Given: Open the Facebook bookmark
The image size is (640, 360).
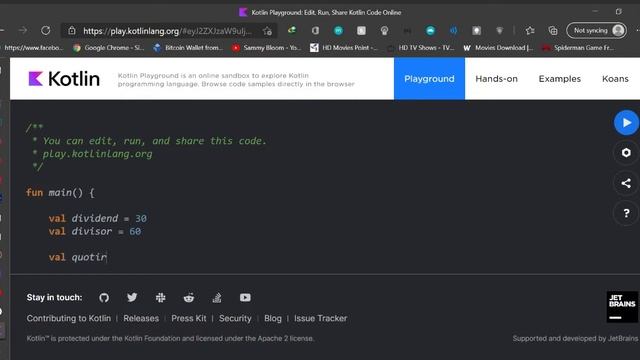Looking at the screenshot, I should [x=33, y=48].
